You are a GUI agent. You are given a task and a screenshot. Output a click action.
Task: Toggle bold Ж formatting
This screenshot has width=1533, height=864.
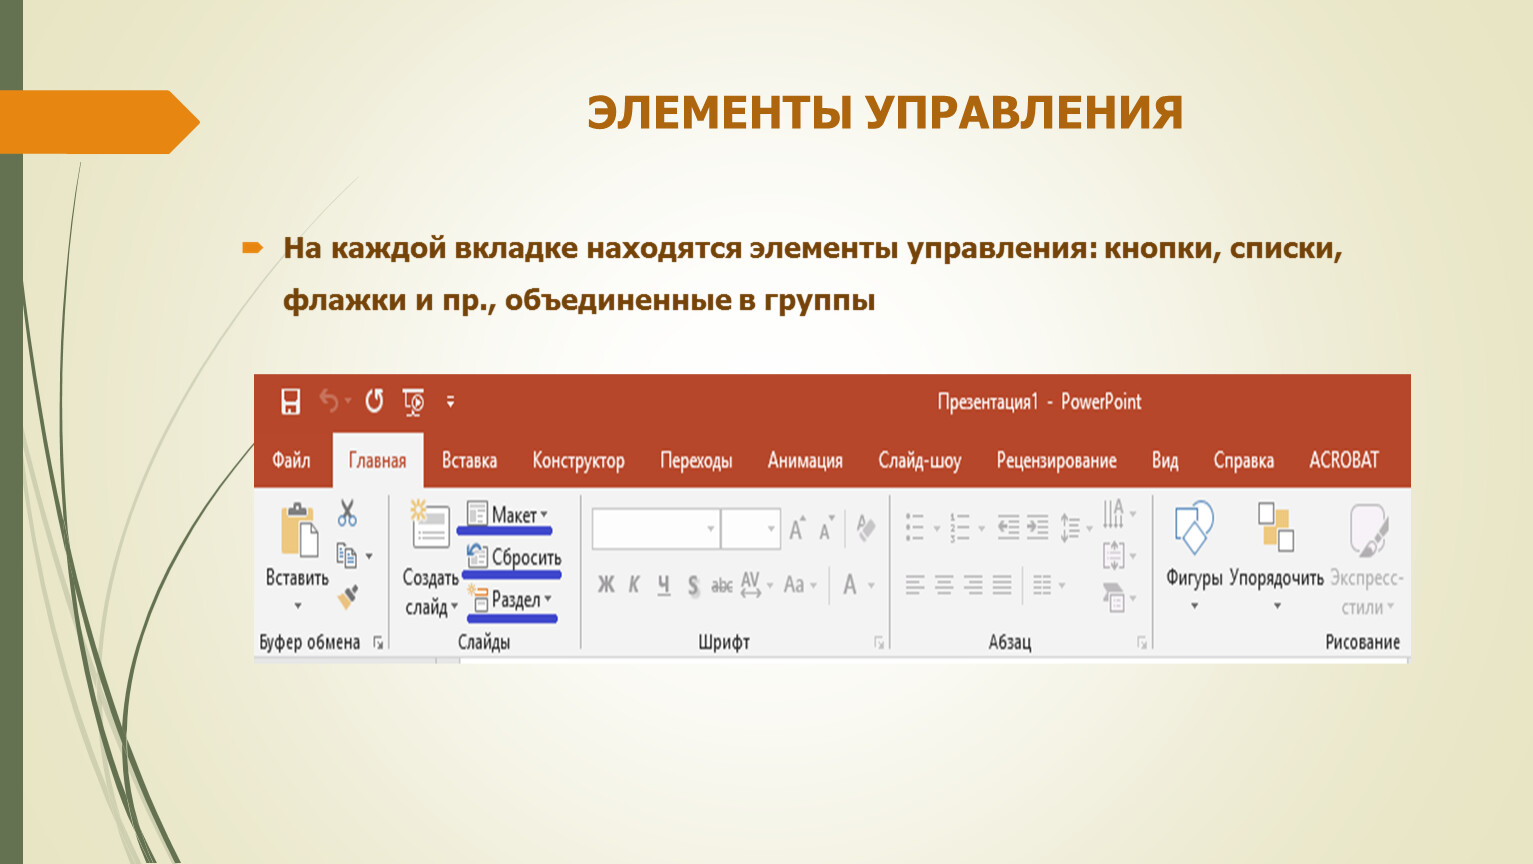pyautogui.click(x=606, y=585)
